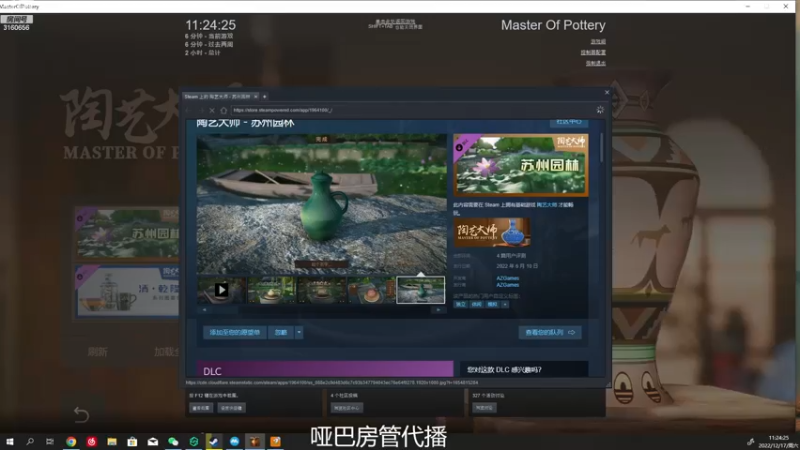Open the Mail app from the taskbar
This screenshot has height=450, width=800.
153,441
